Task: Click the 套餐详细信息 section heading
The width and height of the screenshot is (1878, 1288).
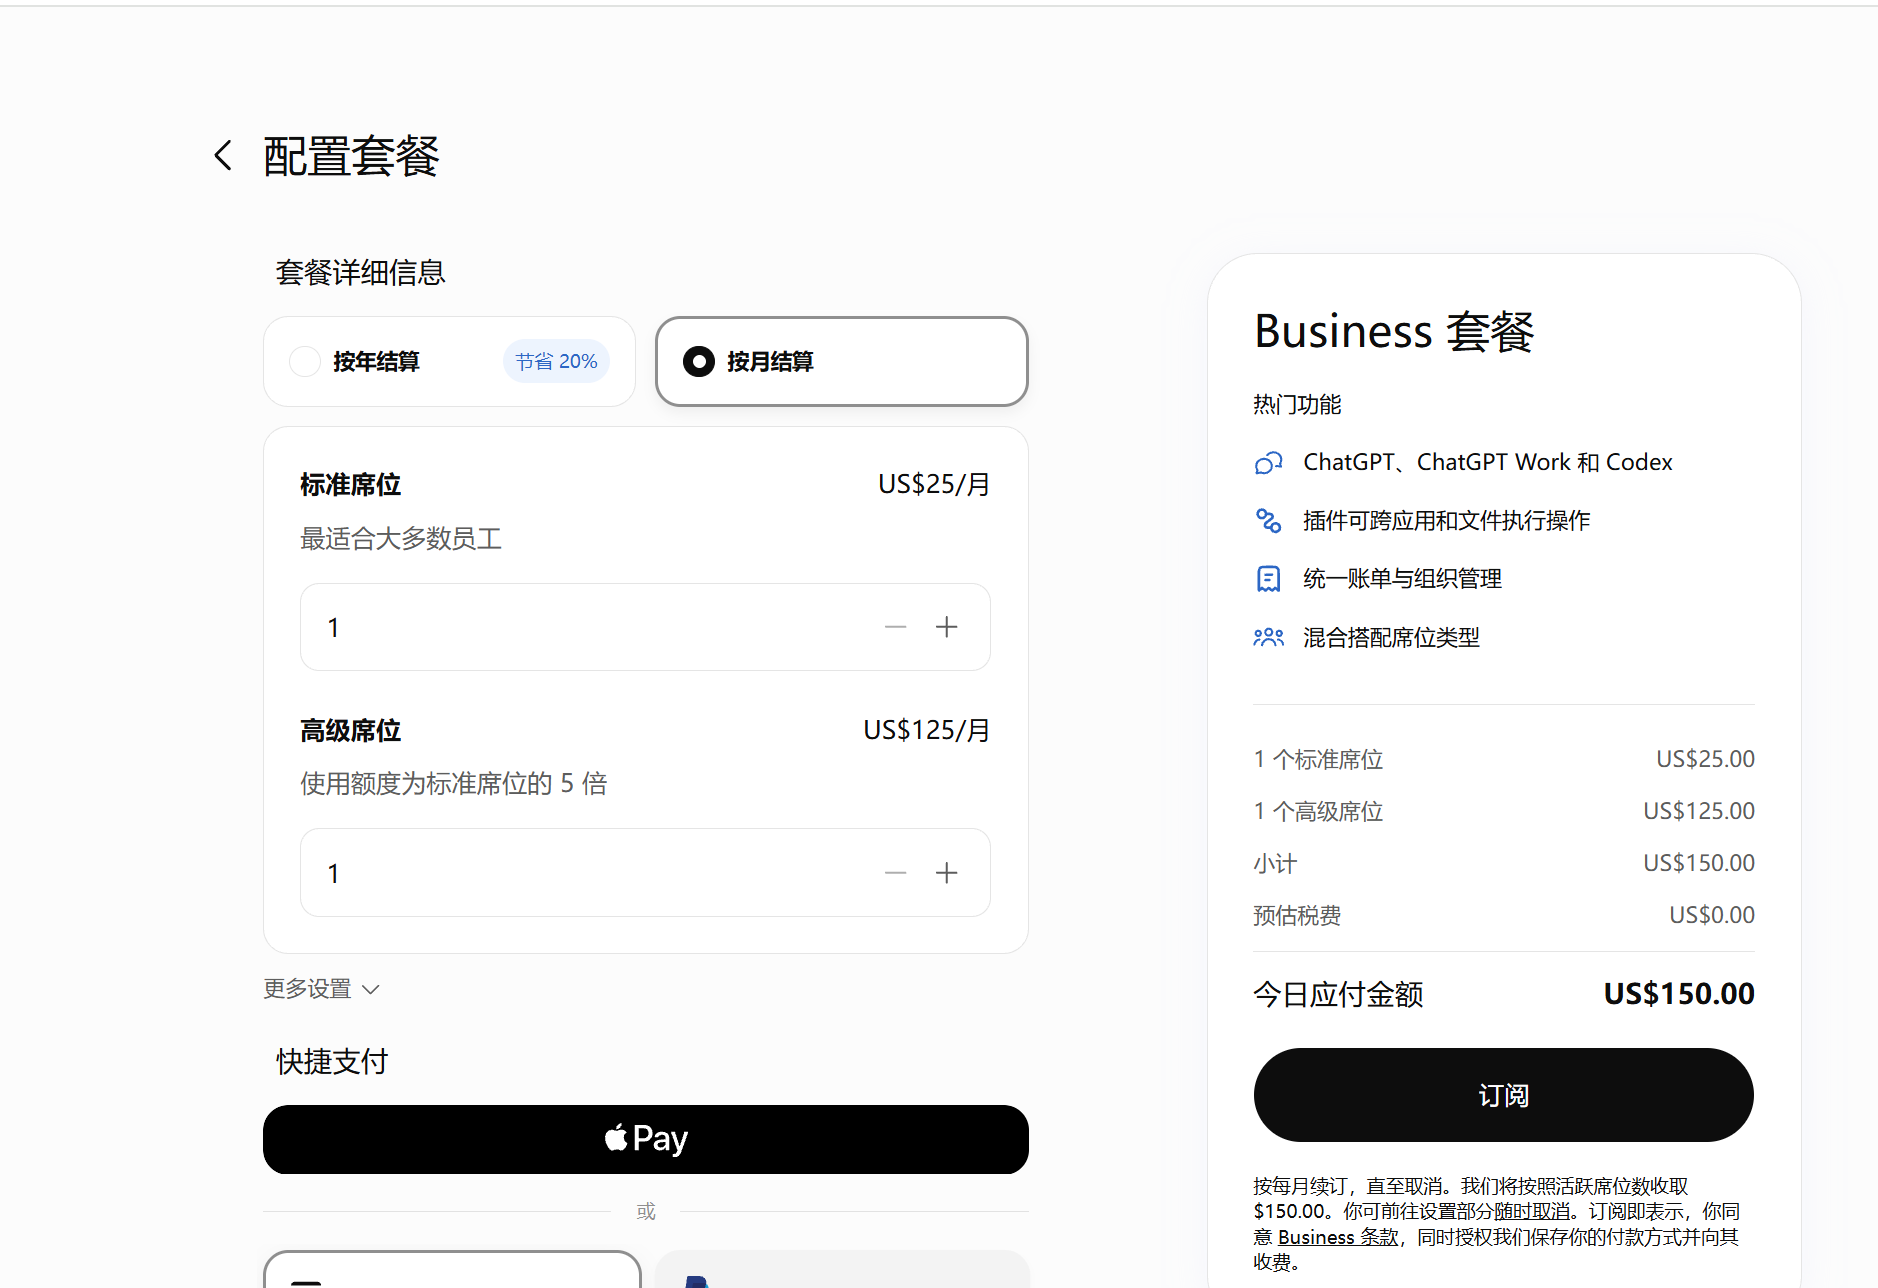Action: [x=360, y=272]
